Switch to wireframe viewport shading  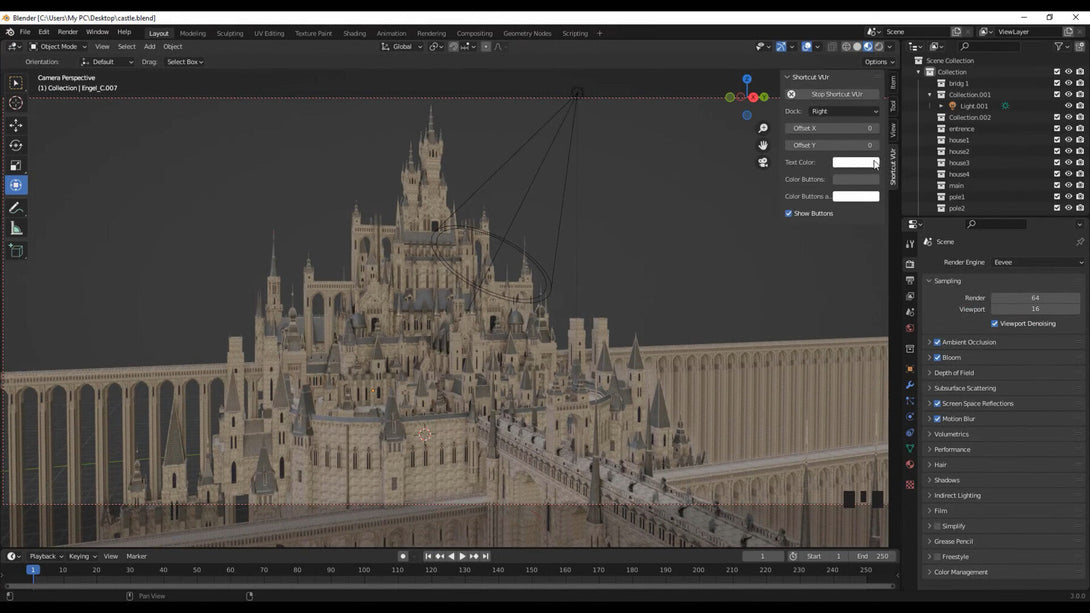click(846, 47)
